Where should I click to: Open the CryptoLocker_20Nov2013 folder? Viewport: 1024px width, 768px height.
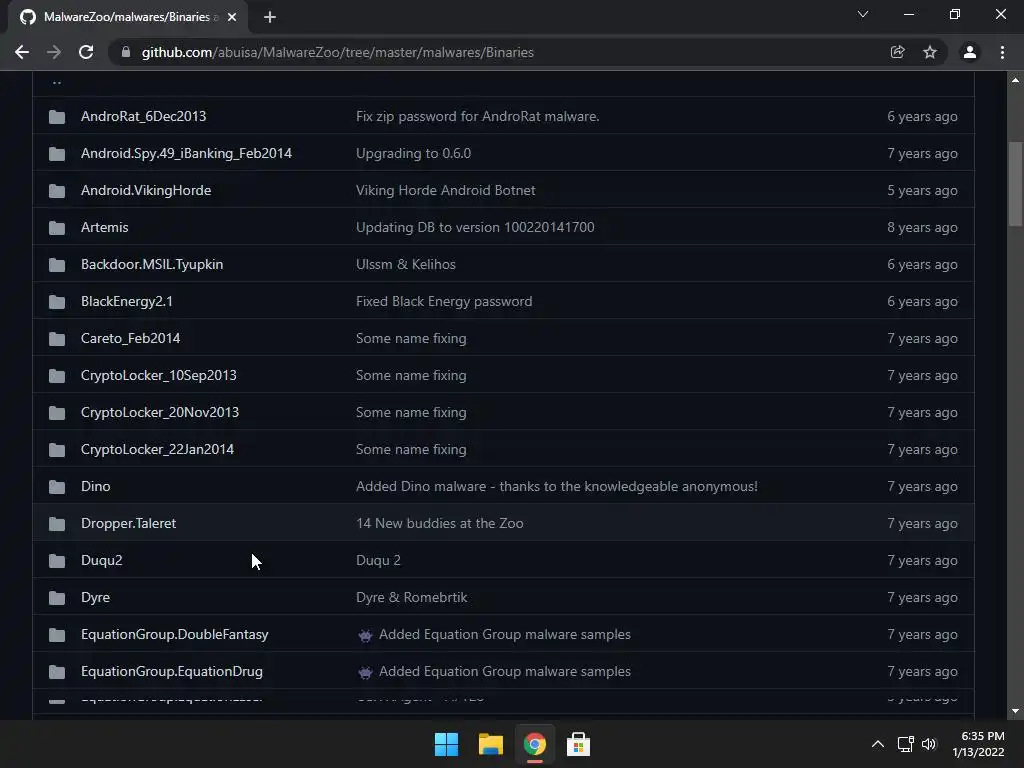pos(160,412)
